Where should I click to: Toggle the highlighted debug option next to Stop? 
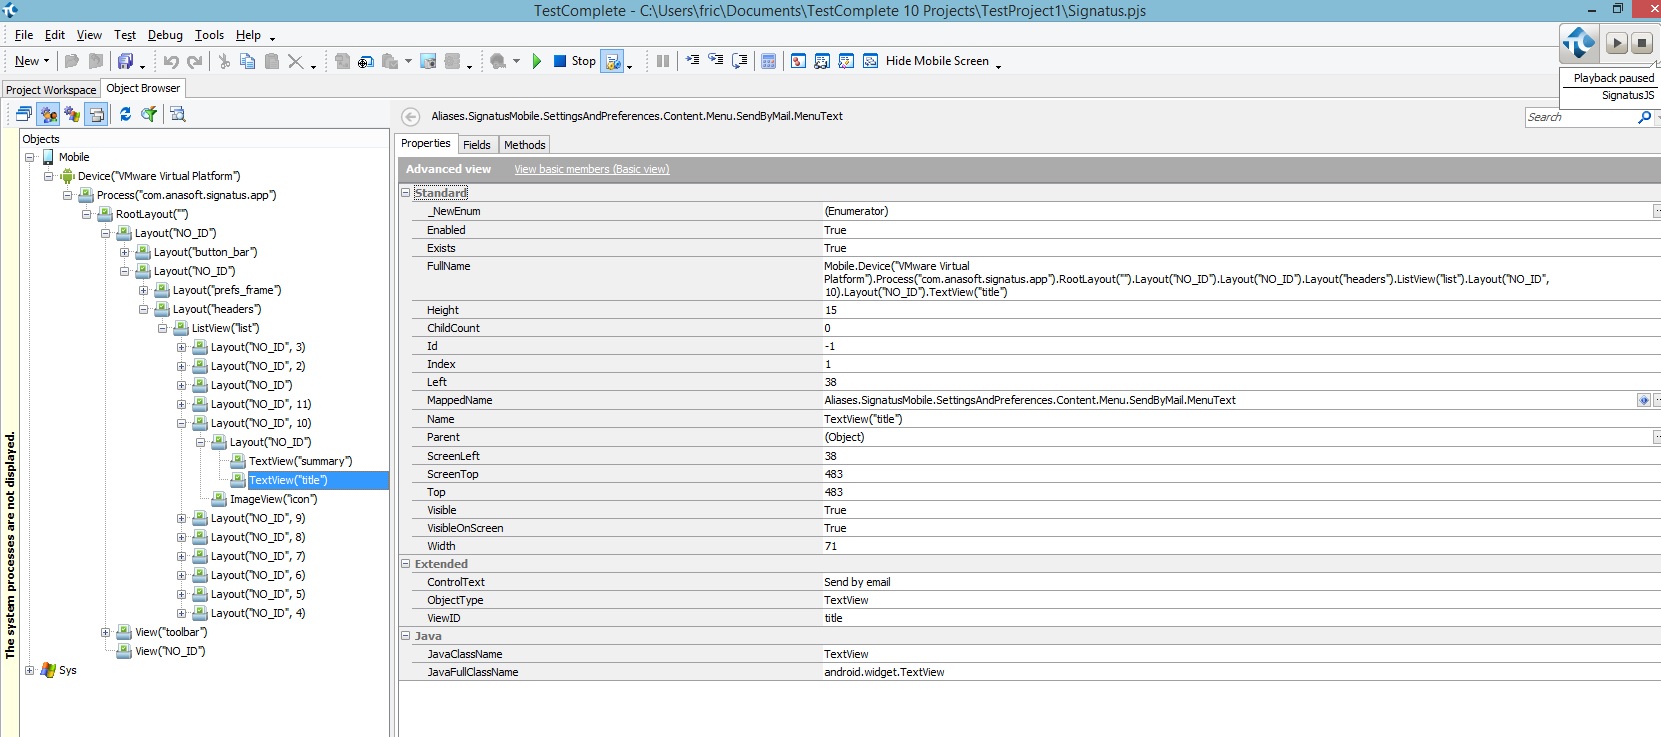pyautogui.click(x=612, y=61)
